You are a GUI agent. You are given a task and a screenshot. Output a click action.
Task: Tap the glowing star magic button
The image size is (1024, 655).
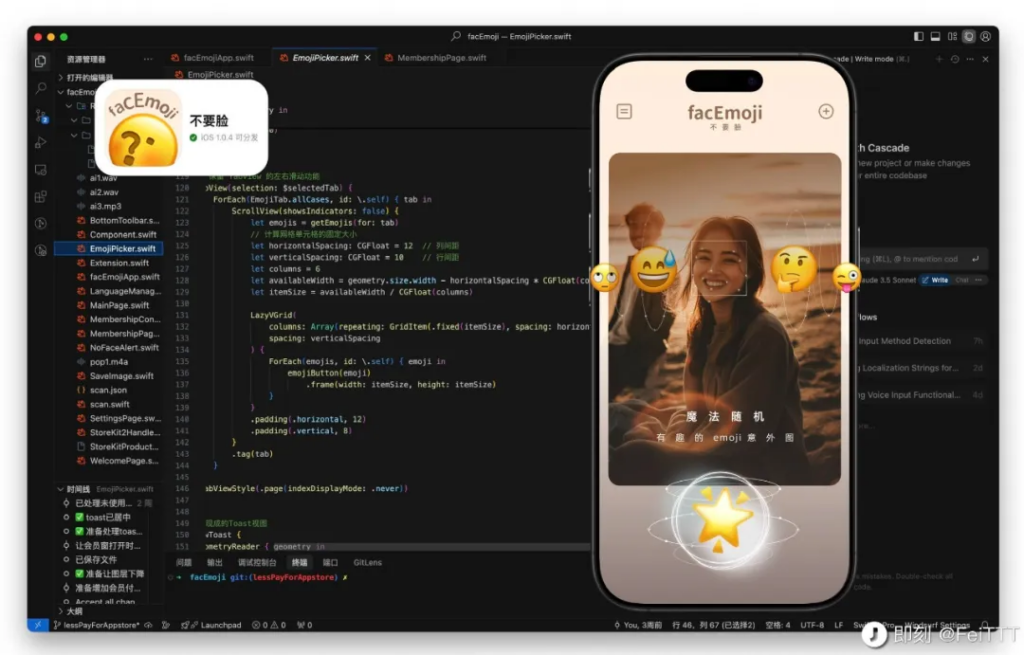721,520
